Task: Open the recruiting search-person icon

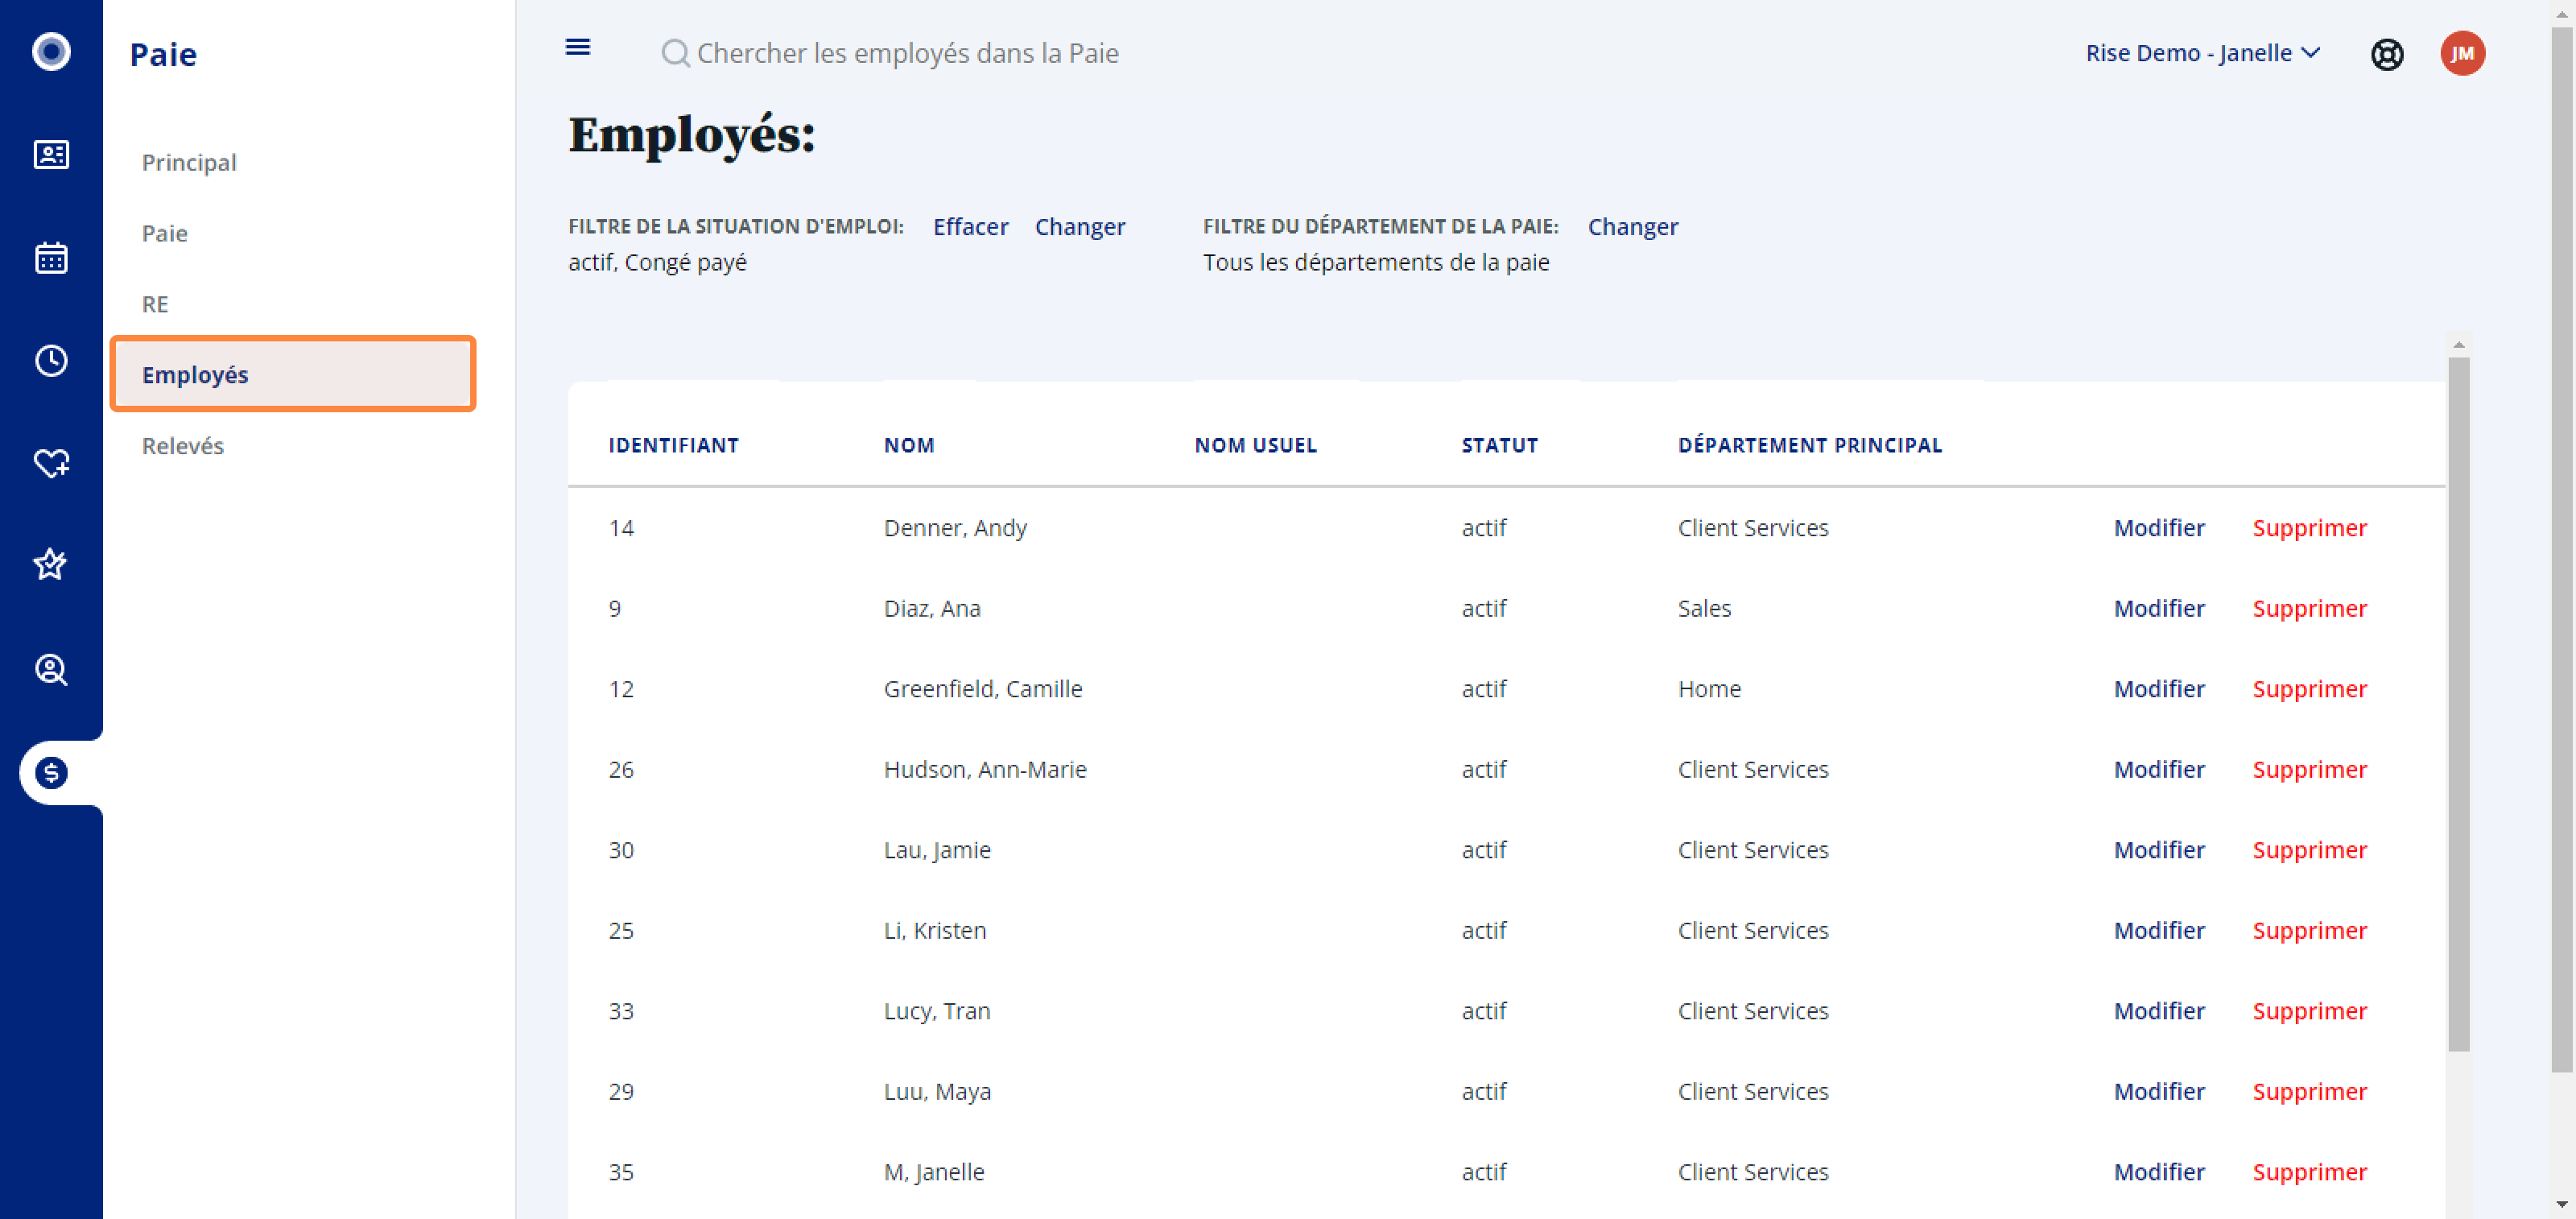Action: pos(51,669)
